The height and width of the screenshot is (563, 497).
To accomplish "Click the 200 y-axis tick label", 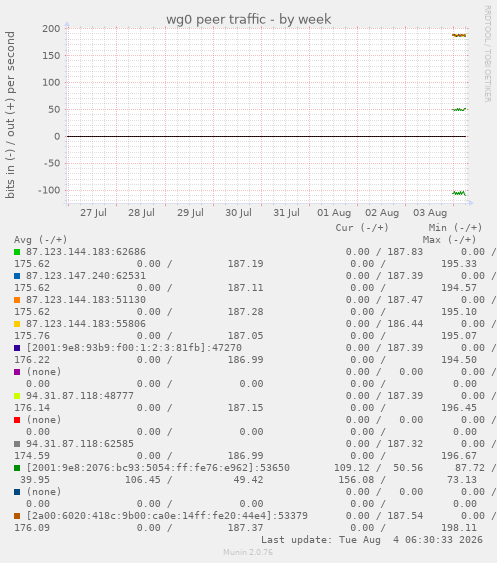I will (51, 29).
